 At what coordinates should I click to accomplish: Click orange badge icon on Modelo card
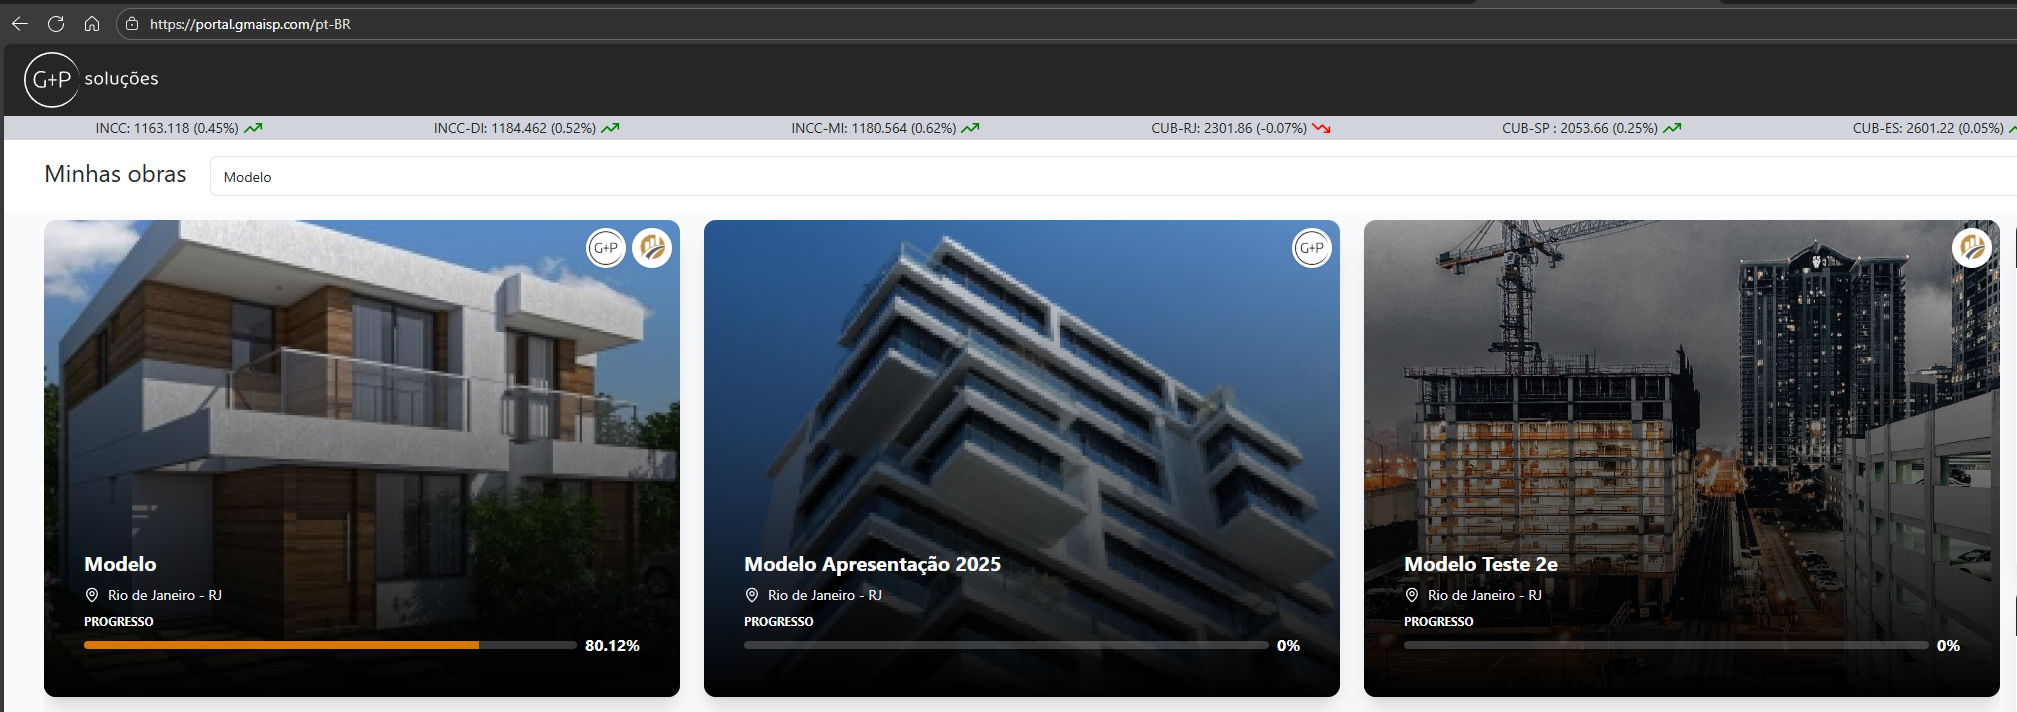click(652, 248)
